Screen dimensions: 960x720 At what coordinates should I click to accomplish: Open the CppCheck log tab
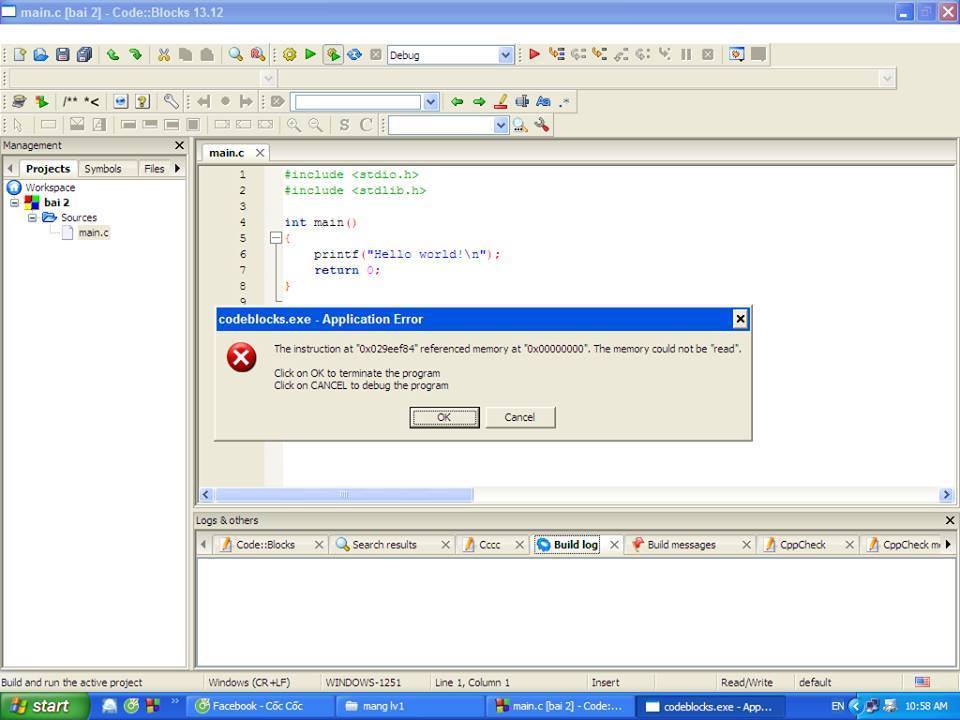pyautogui.click(x=802, y=544)
